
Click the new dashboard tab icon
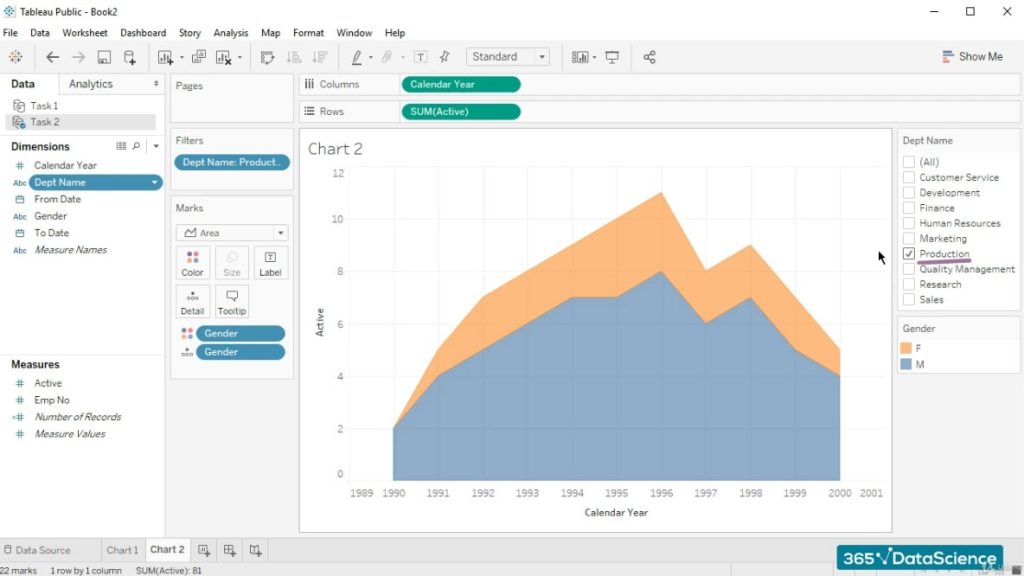click(x=229, y=551)
